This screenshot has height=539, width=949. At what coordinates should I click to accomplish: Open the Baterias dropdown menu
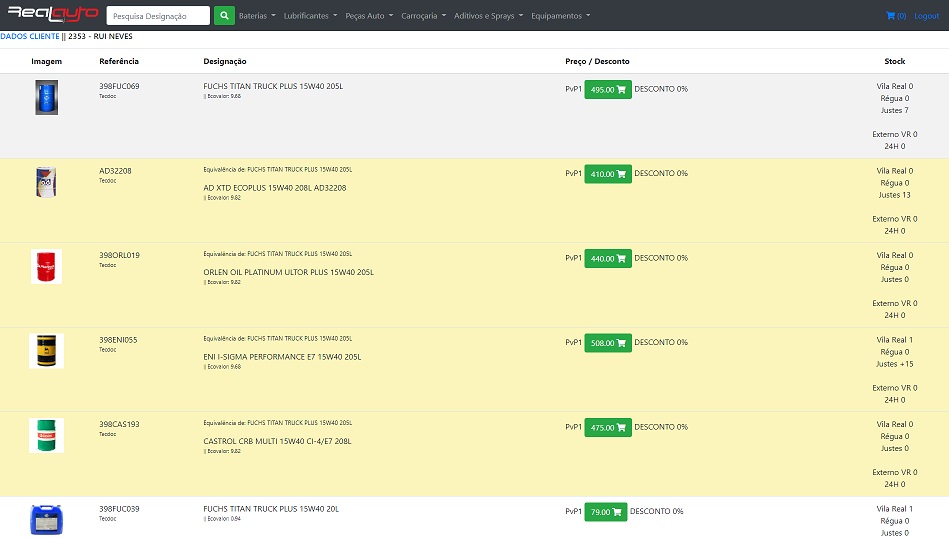click(257, 16)
